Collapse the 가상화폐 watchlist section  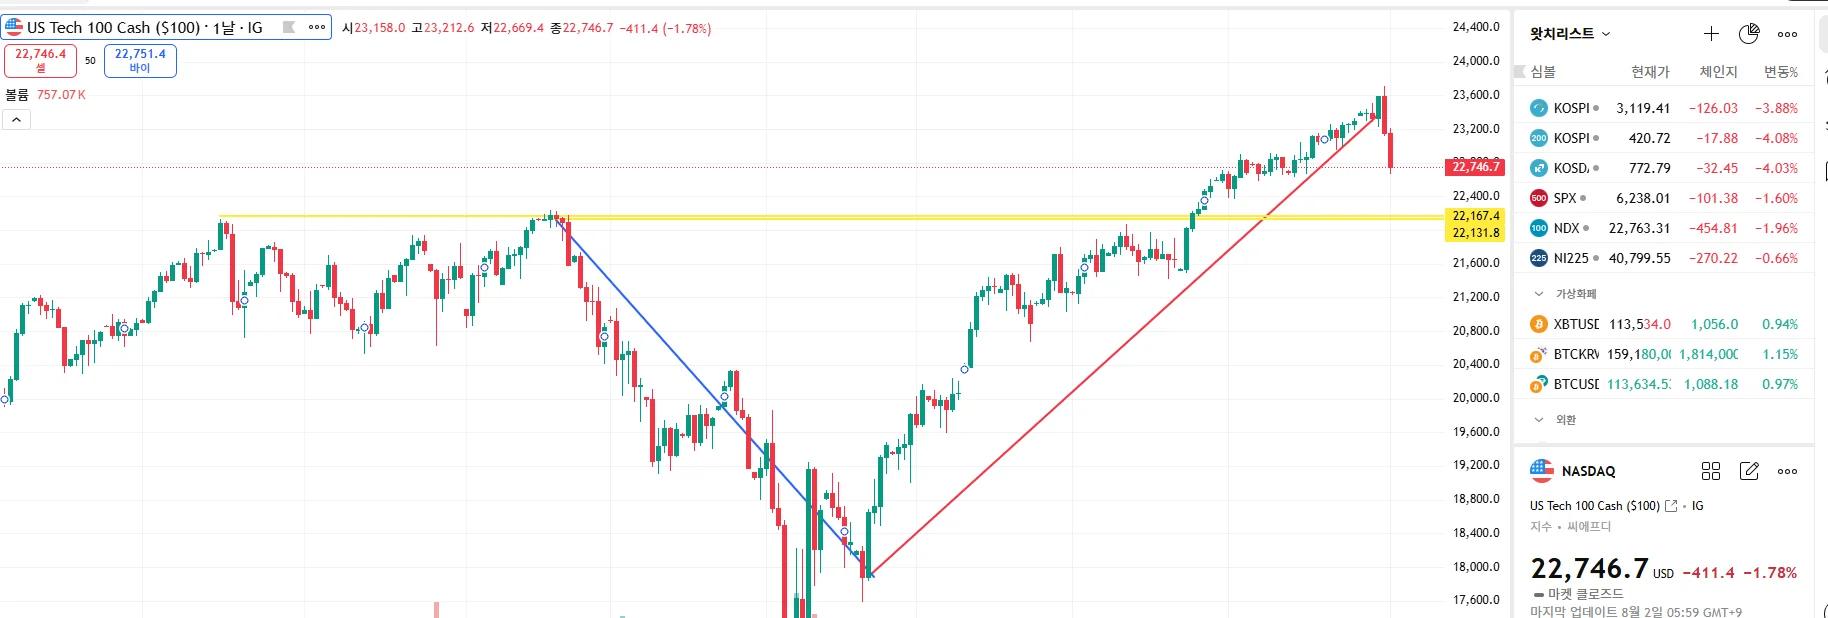[x=1539, y=294]
